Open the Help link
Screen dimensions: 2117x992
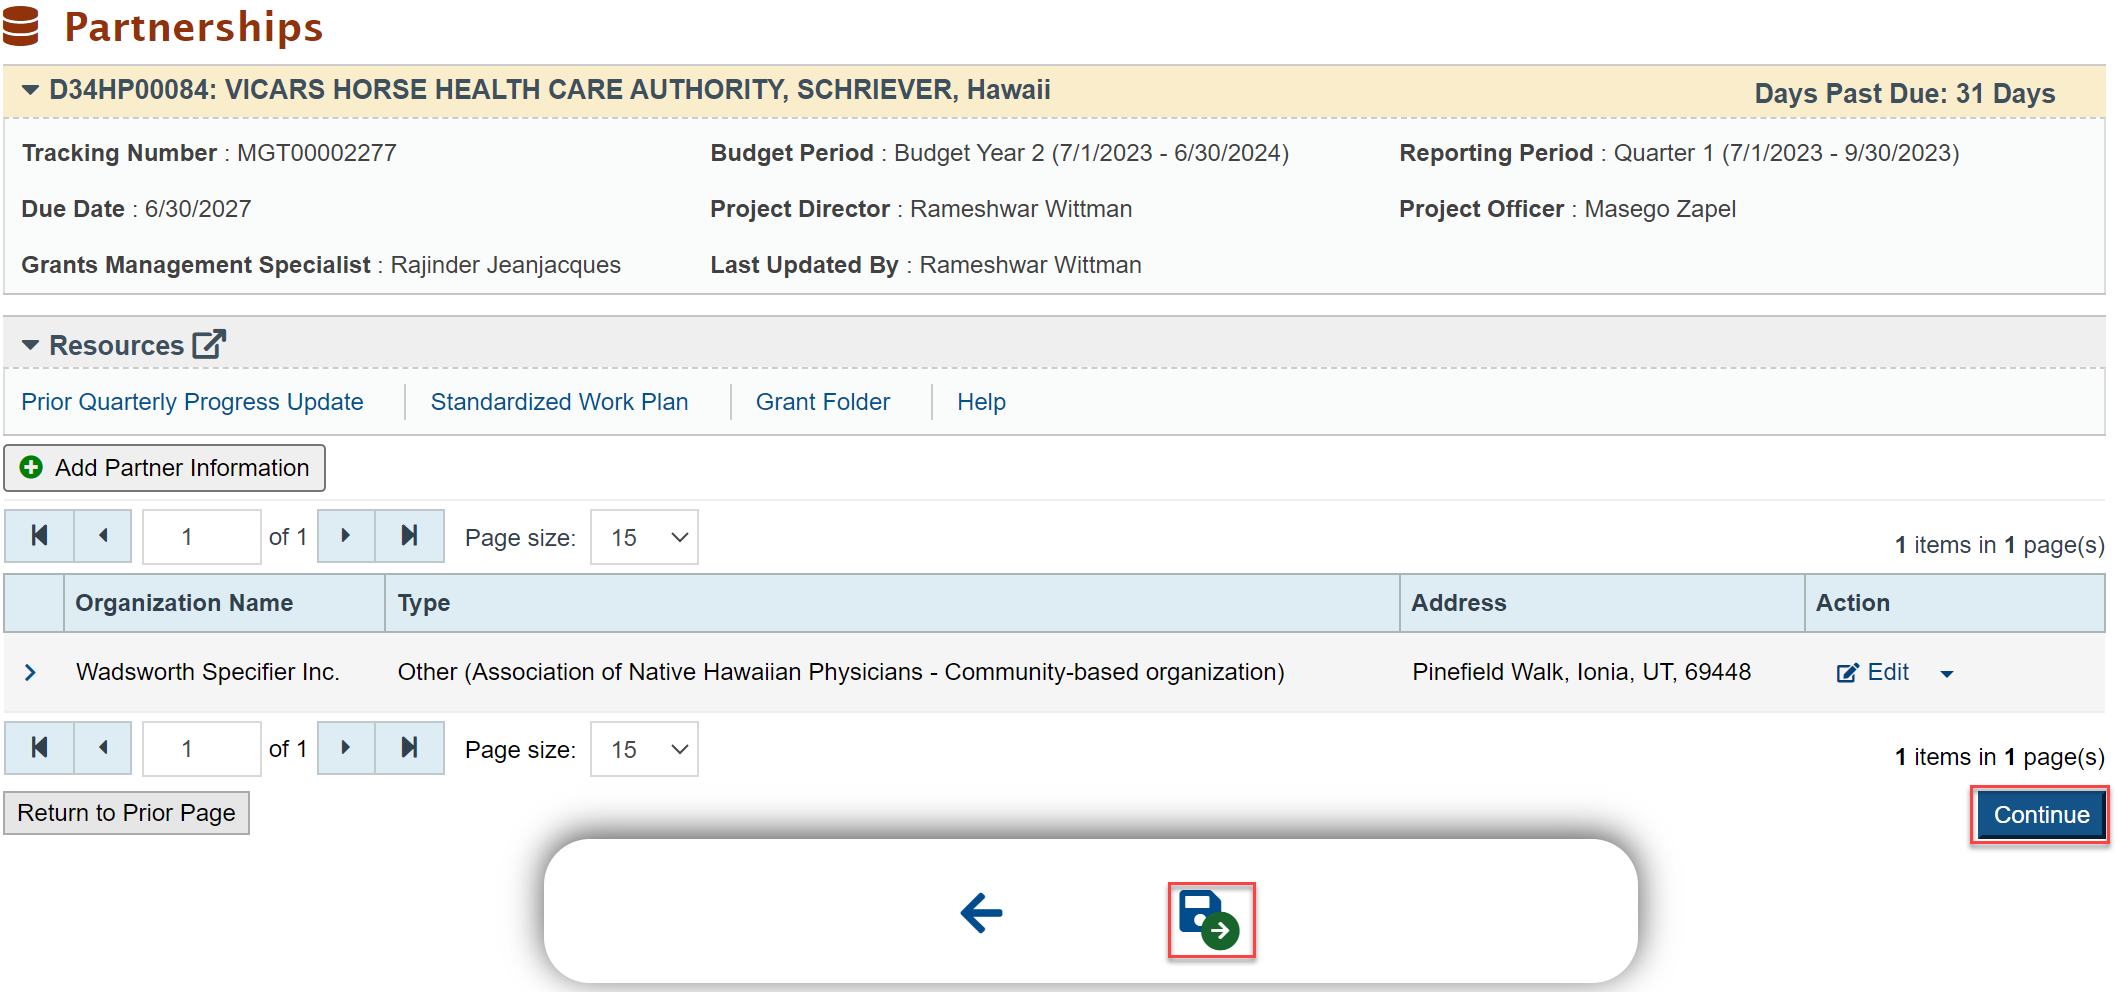tap(981, 402)
